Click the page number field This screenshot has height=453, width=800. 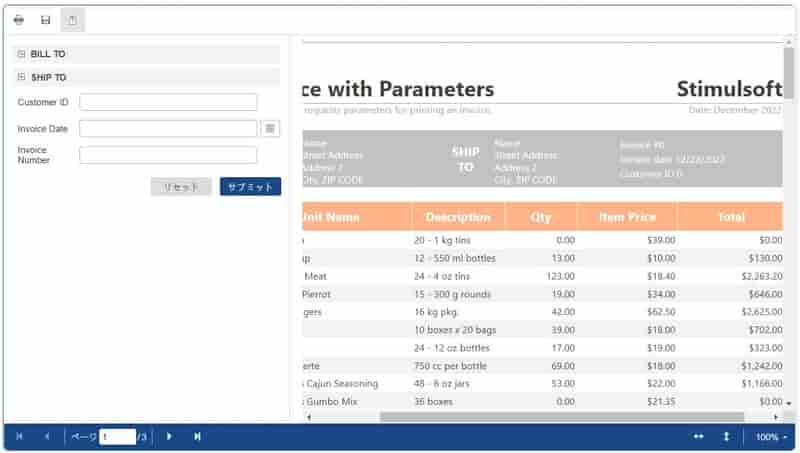pos(118,437)
